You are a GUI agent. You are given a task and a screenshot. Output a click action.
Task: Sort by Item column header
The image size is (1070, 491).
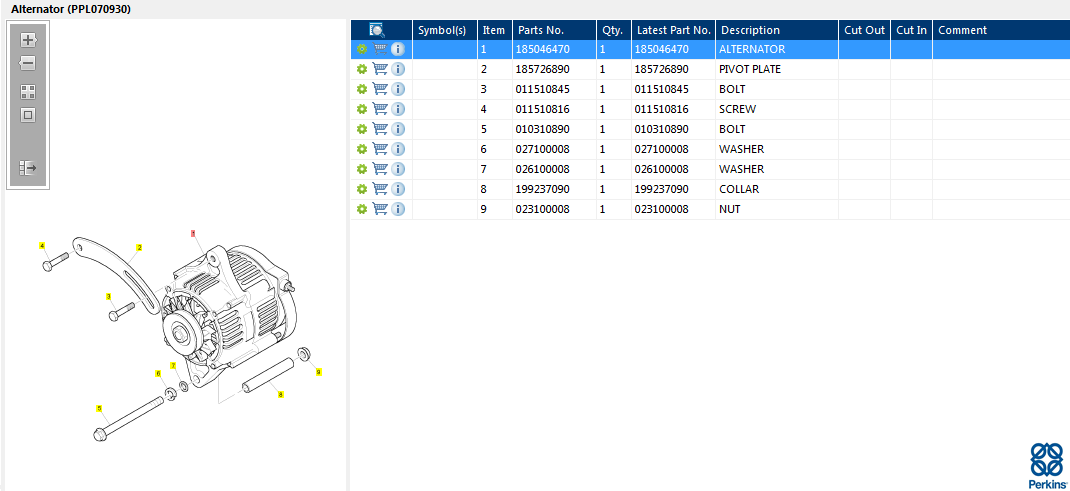coord(495,30)
